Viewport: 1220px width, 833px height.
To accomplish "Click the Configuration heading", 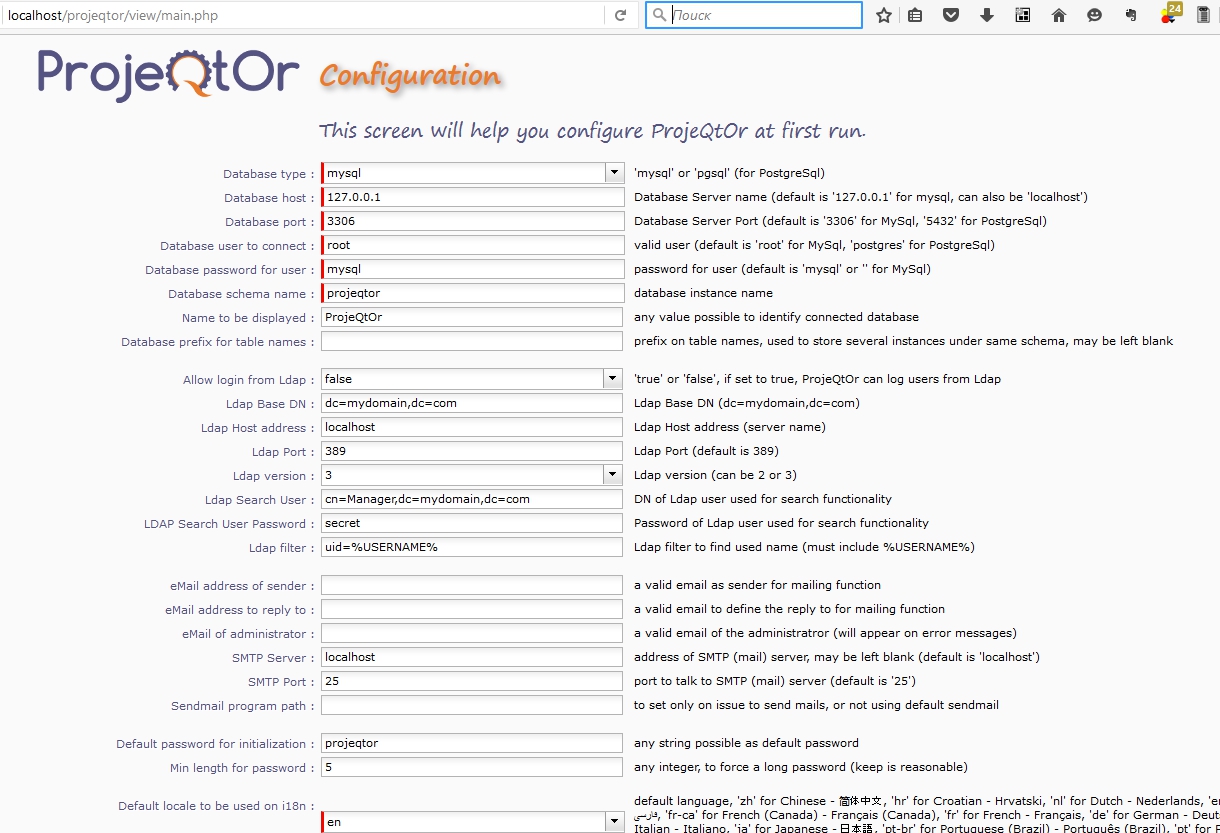I will [410, 76].
